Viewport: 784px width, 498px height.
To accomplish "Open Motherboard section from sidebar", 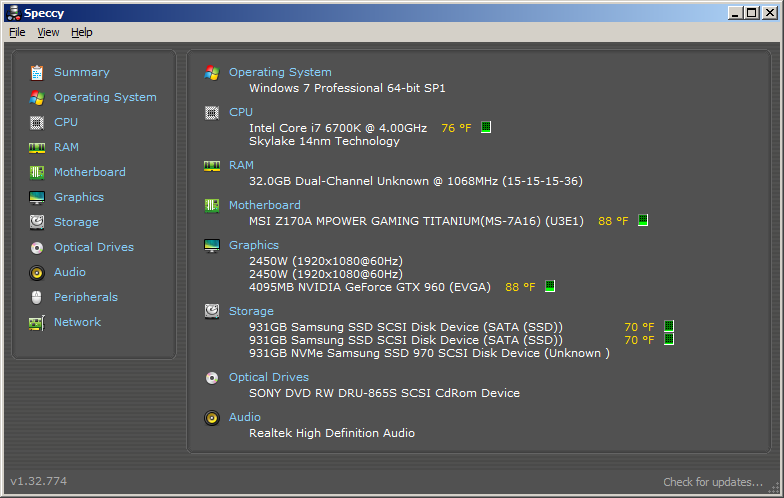I will [90, 172].
